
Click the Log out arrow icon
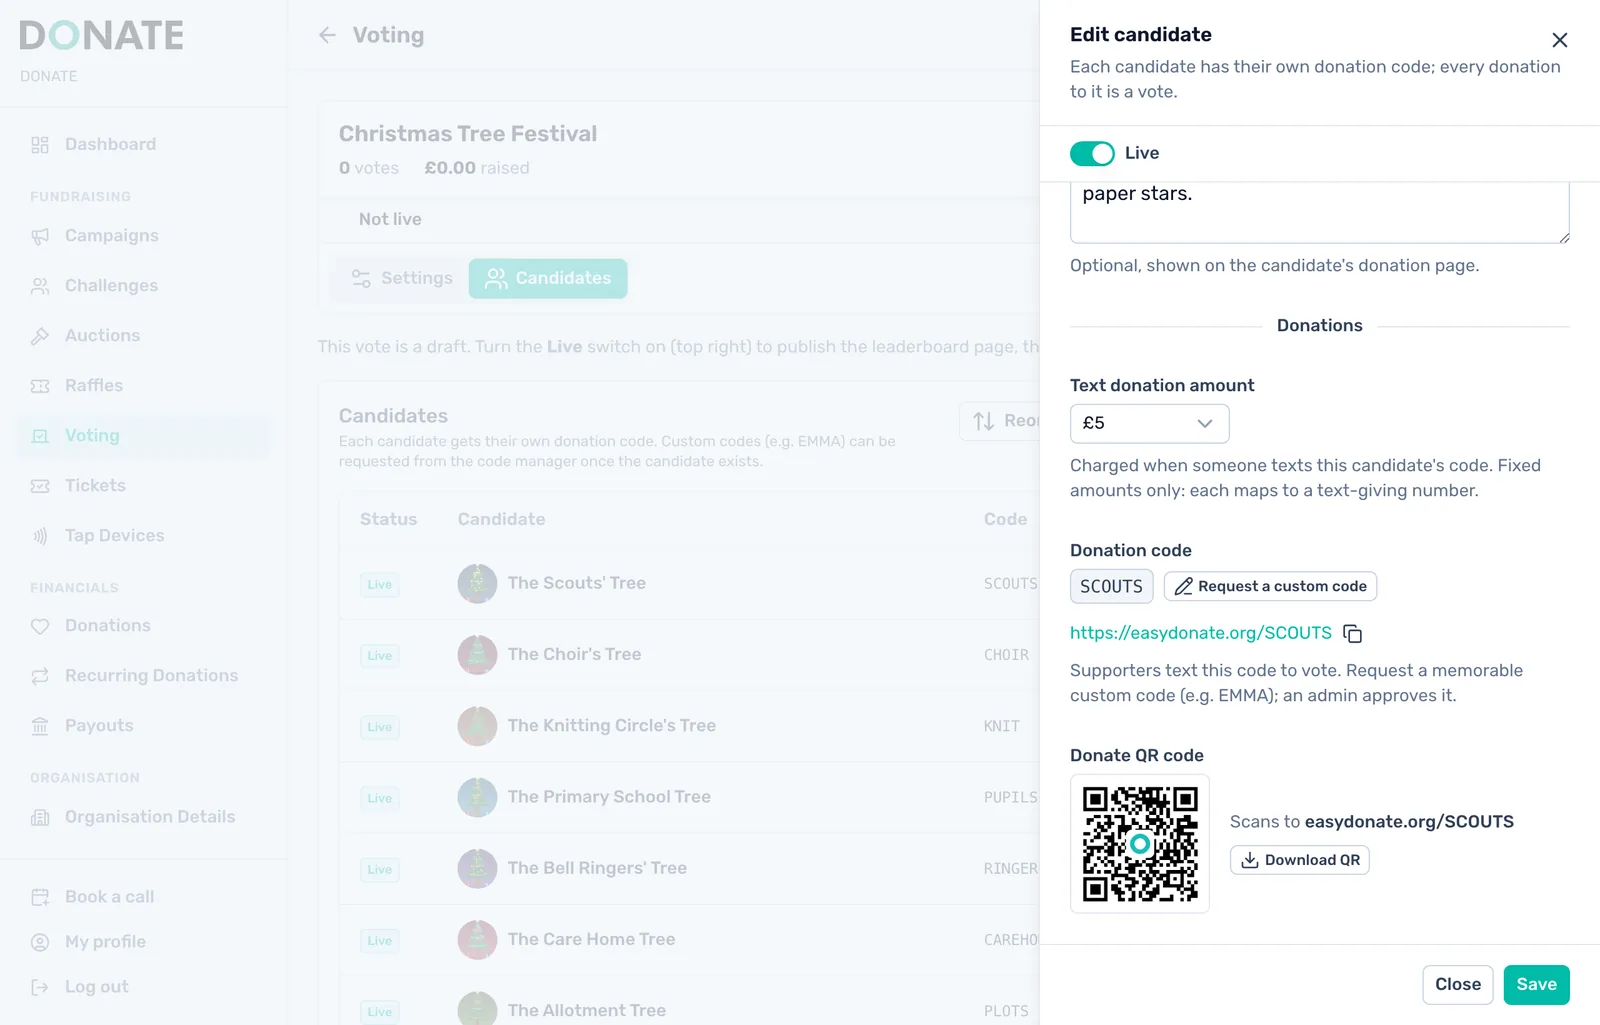pos(40,987)
